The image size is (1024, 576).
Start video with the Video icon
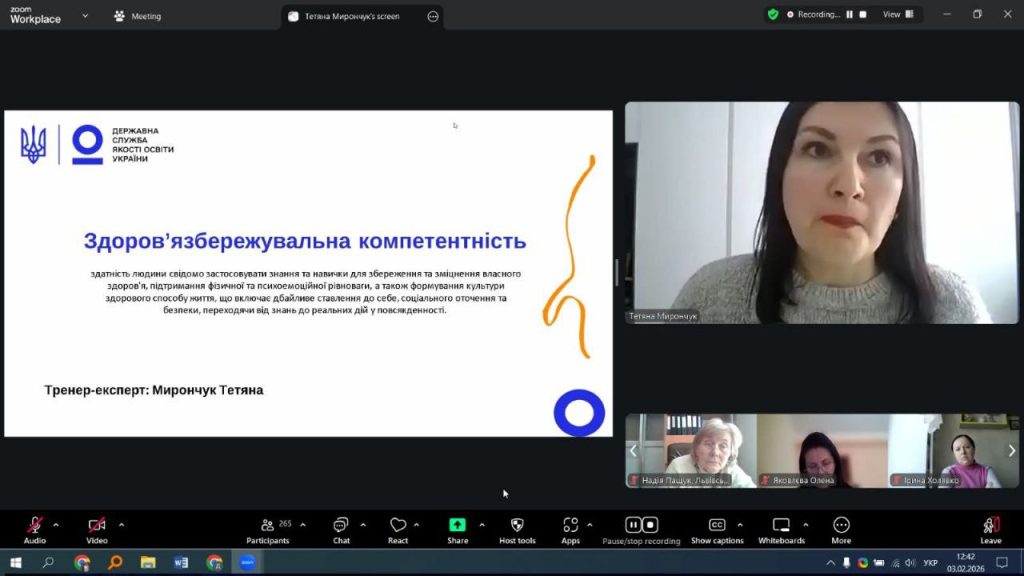point(96,525)
